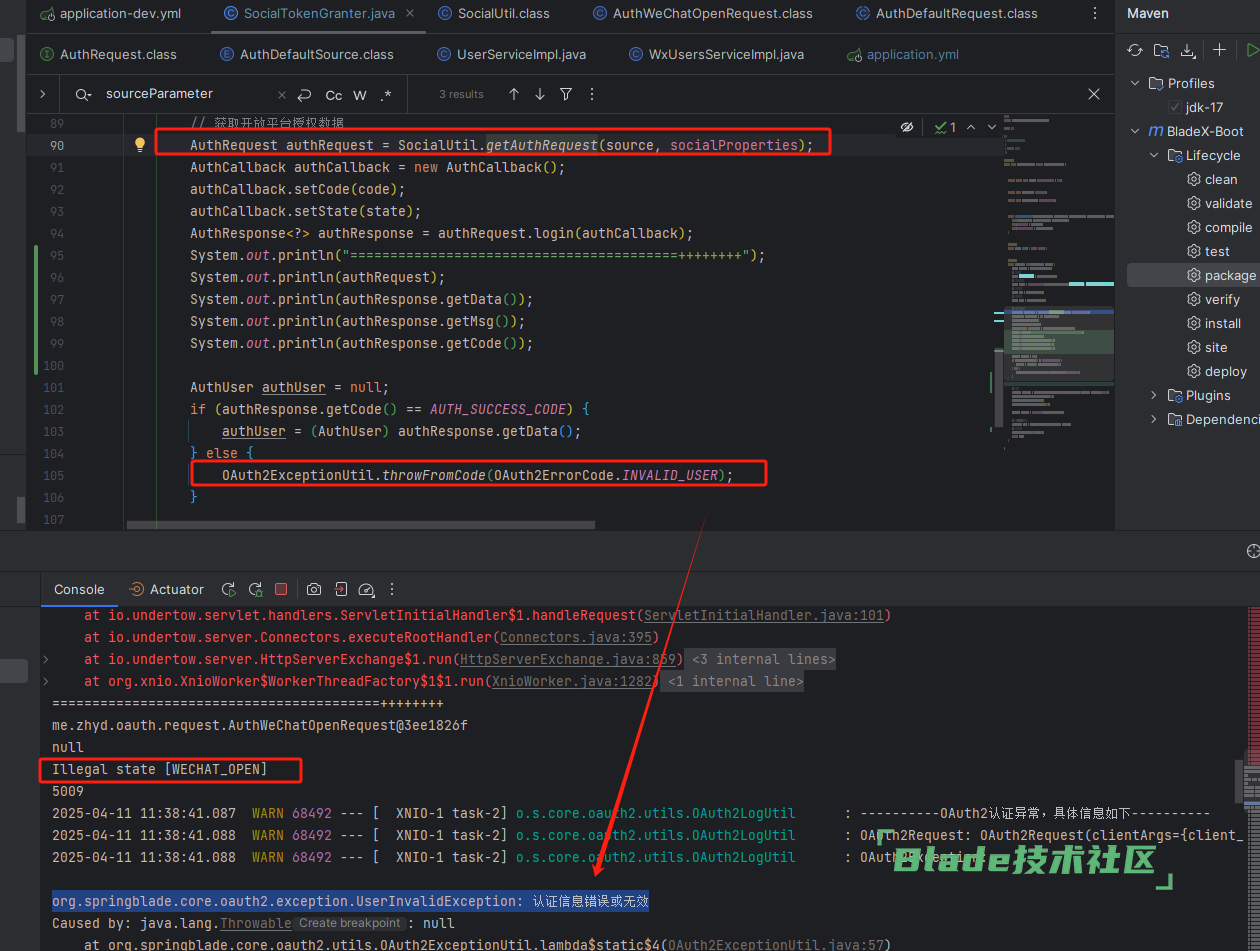Image resolution: width=1260 pixels, height=951 pixels.
Task: Switch to the Actuator tab
Action: click(x=166, y=590)
